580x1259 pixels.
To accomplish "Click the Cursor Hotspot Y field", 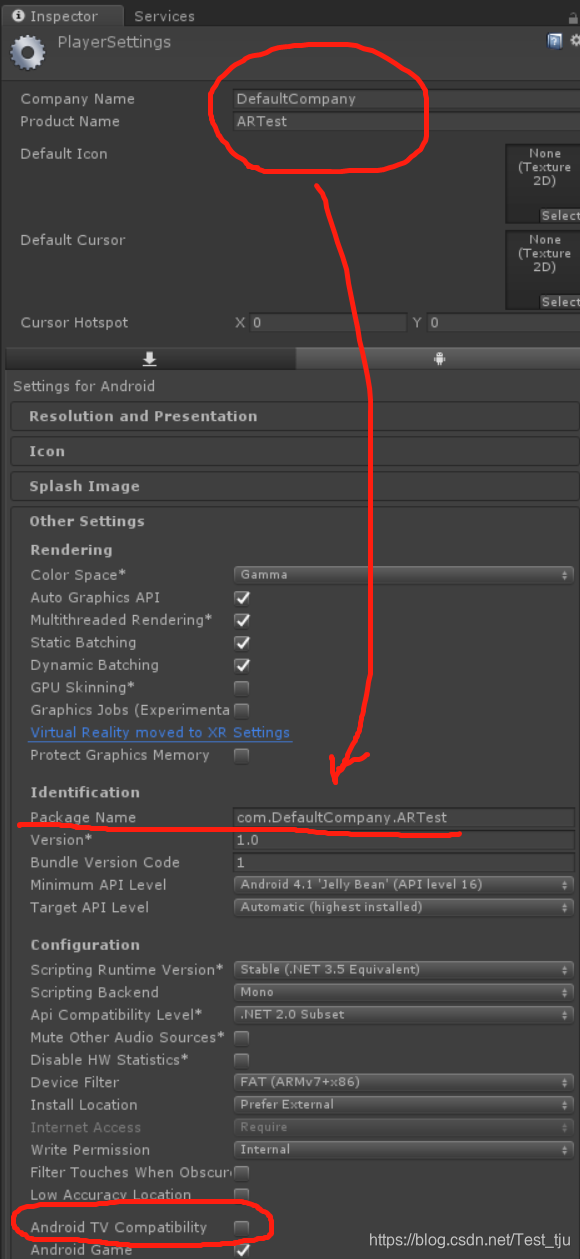I will (502, 323).
